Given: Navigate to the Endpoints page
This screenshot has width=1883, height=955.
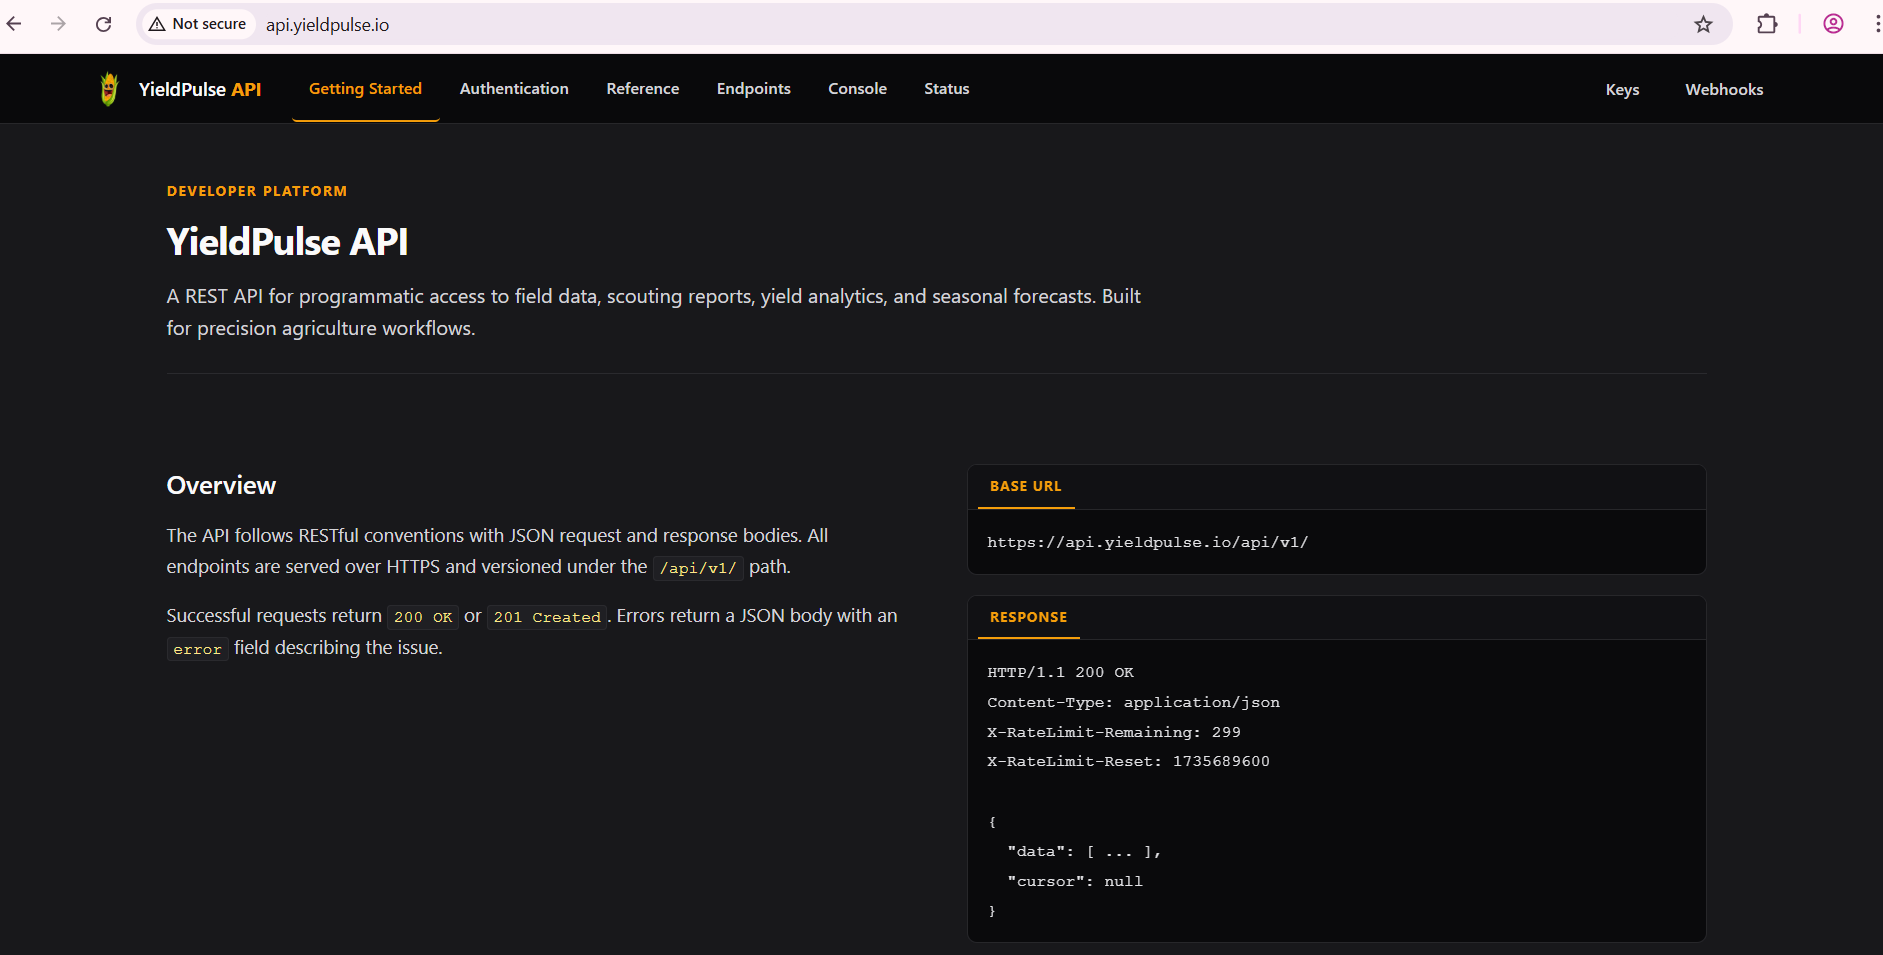Looking at the screenshot, I should point(753,89).
